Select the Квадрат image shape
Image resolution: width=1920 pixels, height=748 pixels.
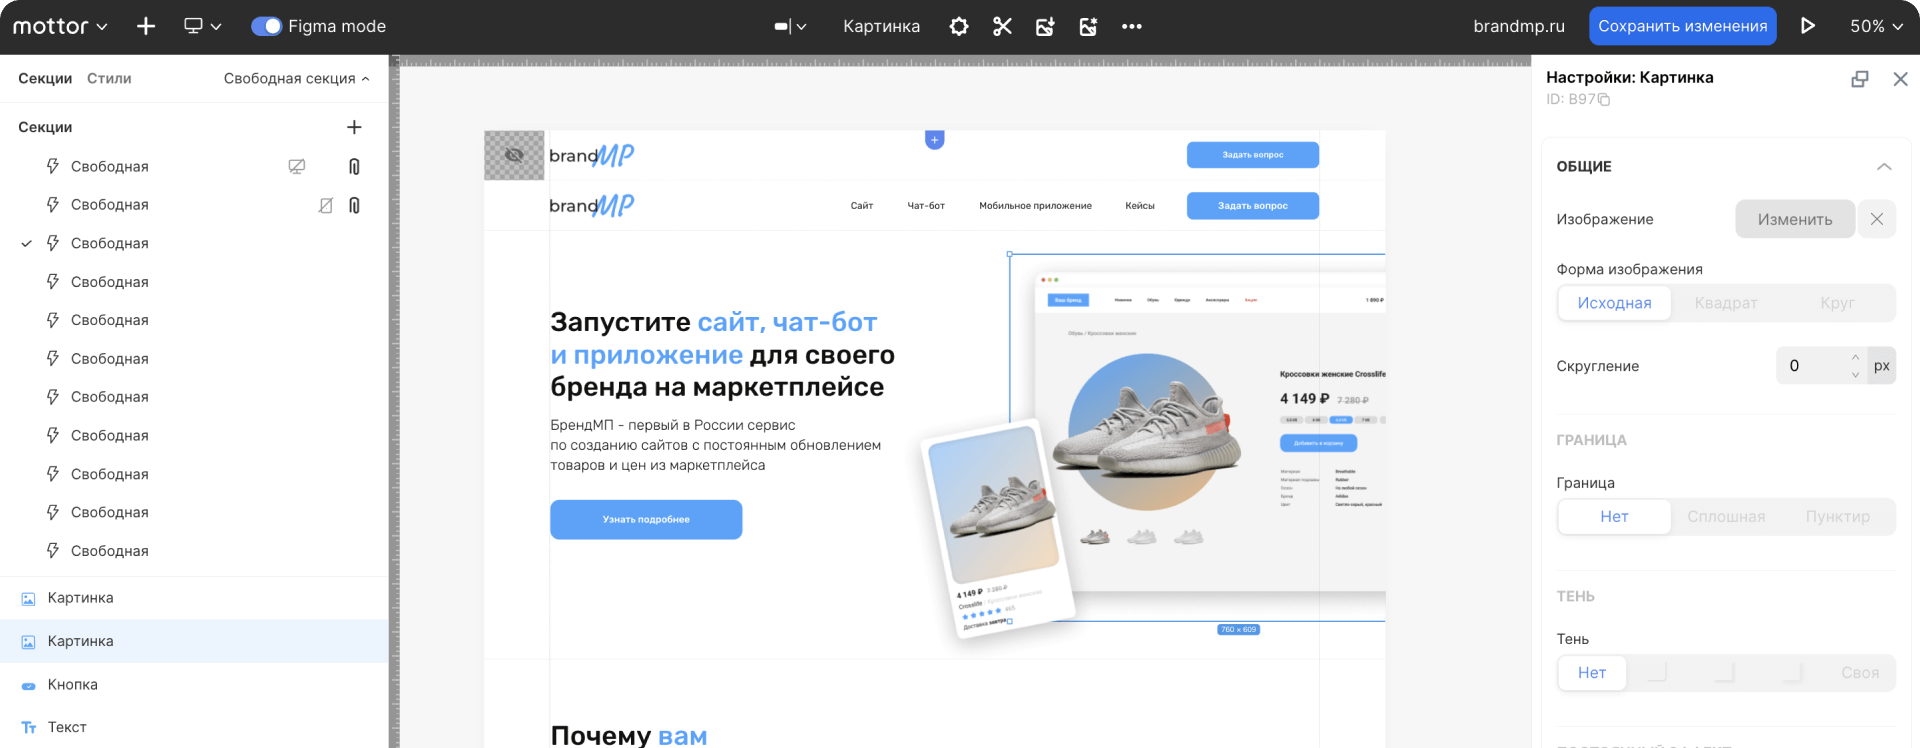click(1726, 303)
